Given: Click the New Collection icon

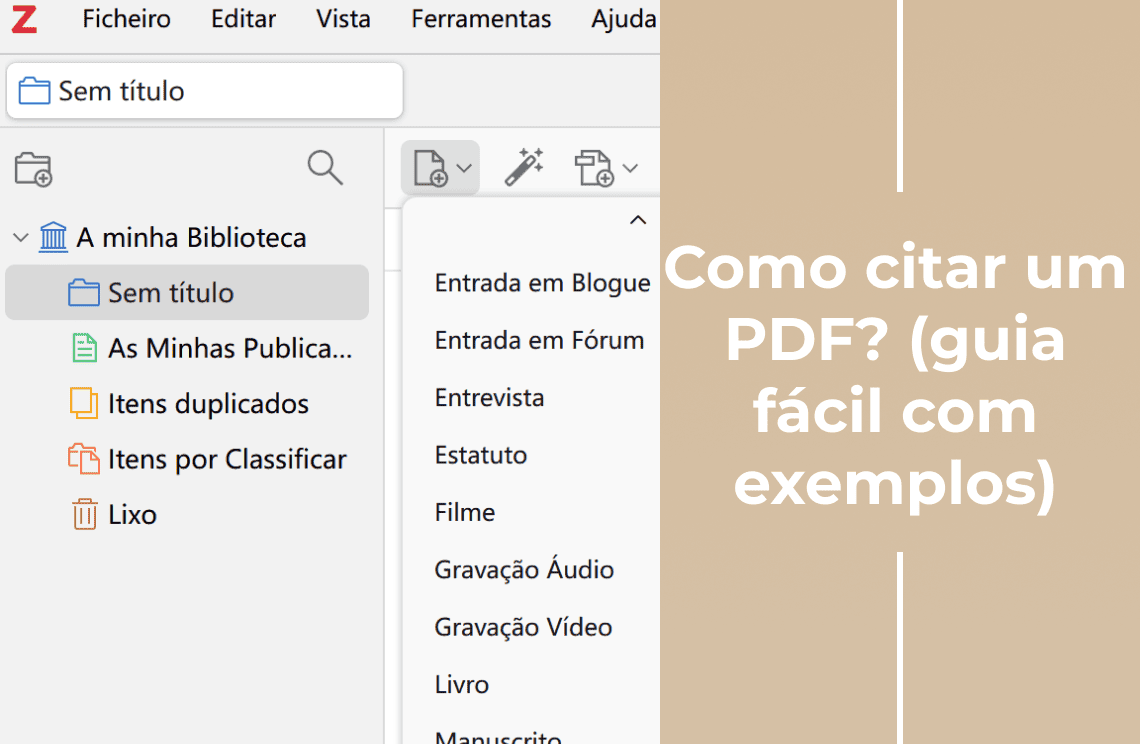Looking at the screenshot, I should [33, 168].
